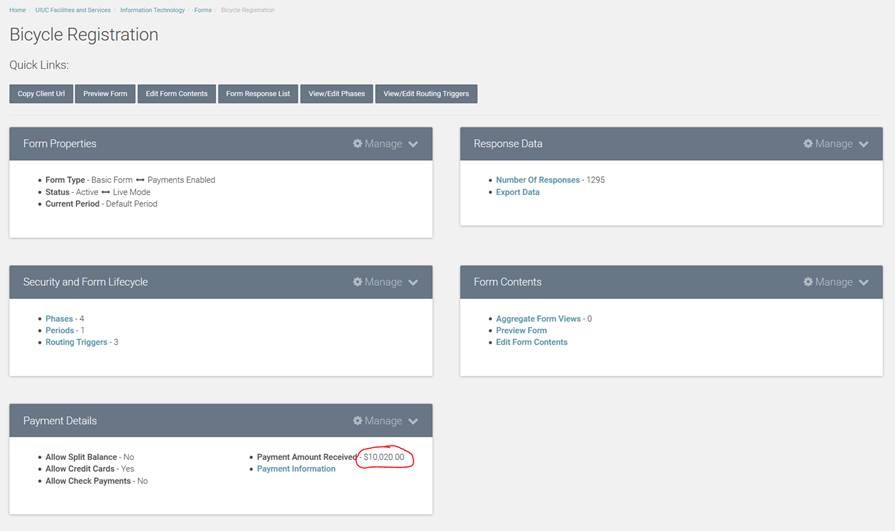Go to Home in breadcrumb

(17, 10)
